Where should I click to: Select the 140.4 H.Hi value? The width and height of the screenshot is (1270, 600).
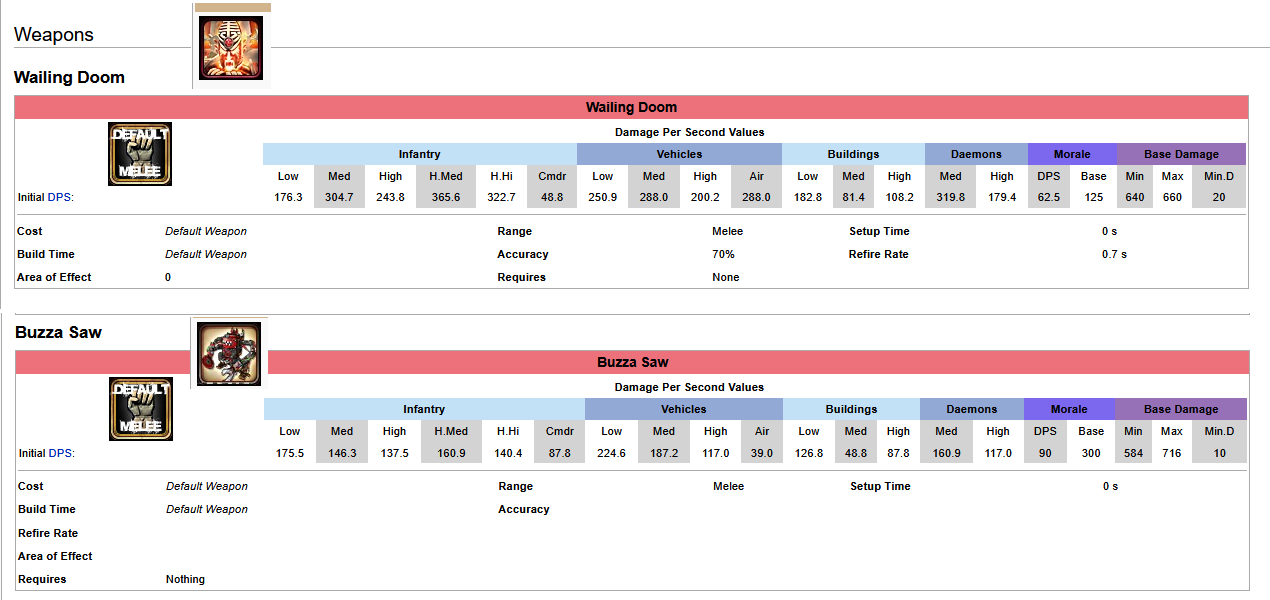coord(508,453)
